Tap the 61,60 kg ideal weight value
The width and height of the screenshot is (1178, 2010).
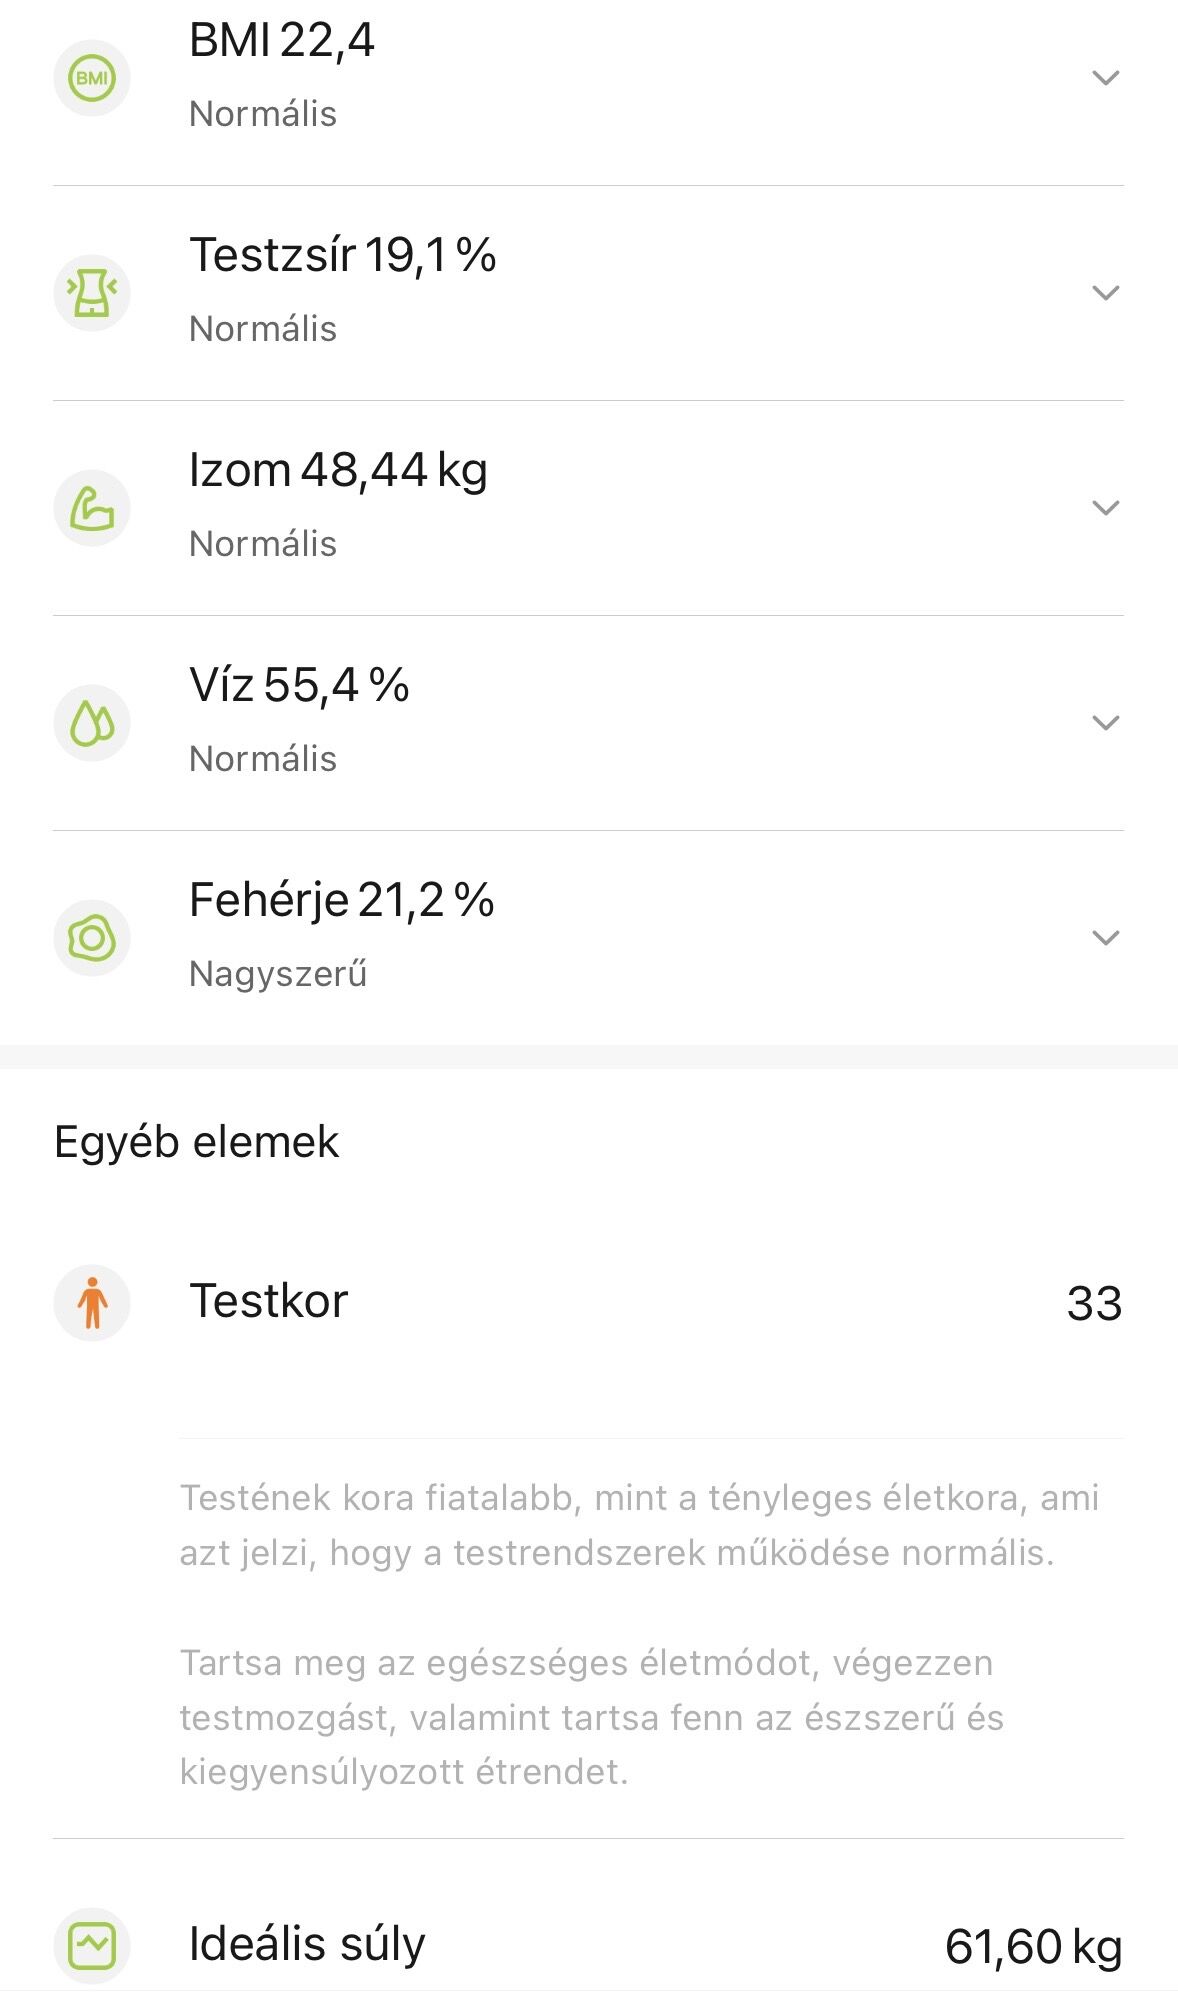[1033, 1947]
